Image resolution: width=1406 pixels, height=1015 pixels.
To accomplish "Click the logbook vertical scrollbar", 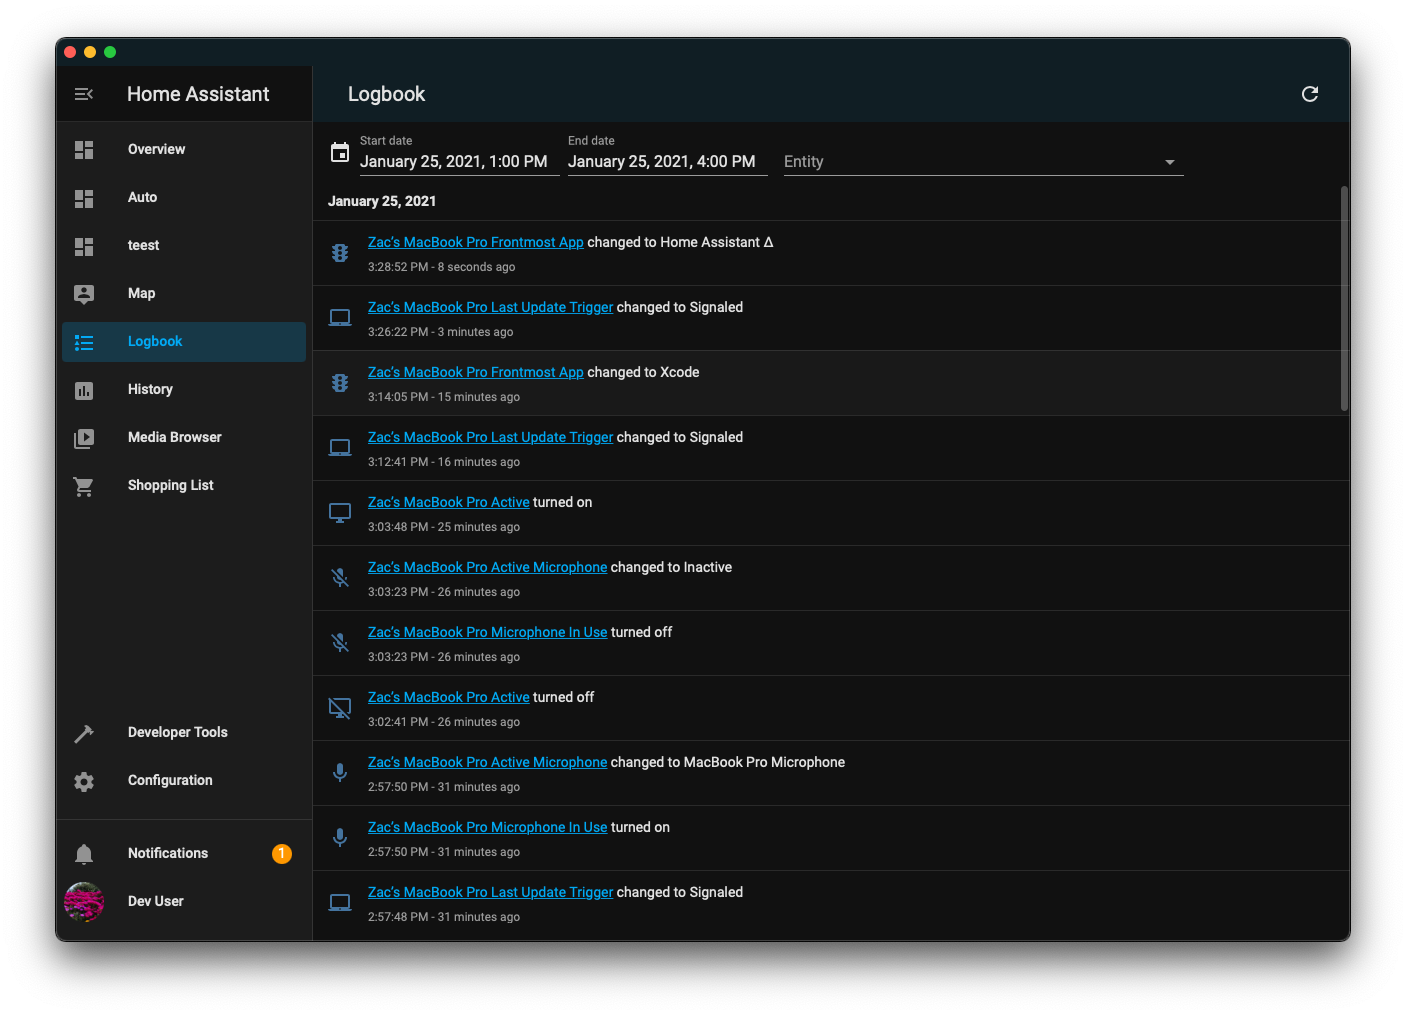I will [x=1344, y=298].
